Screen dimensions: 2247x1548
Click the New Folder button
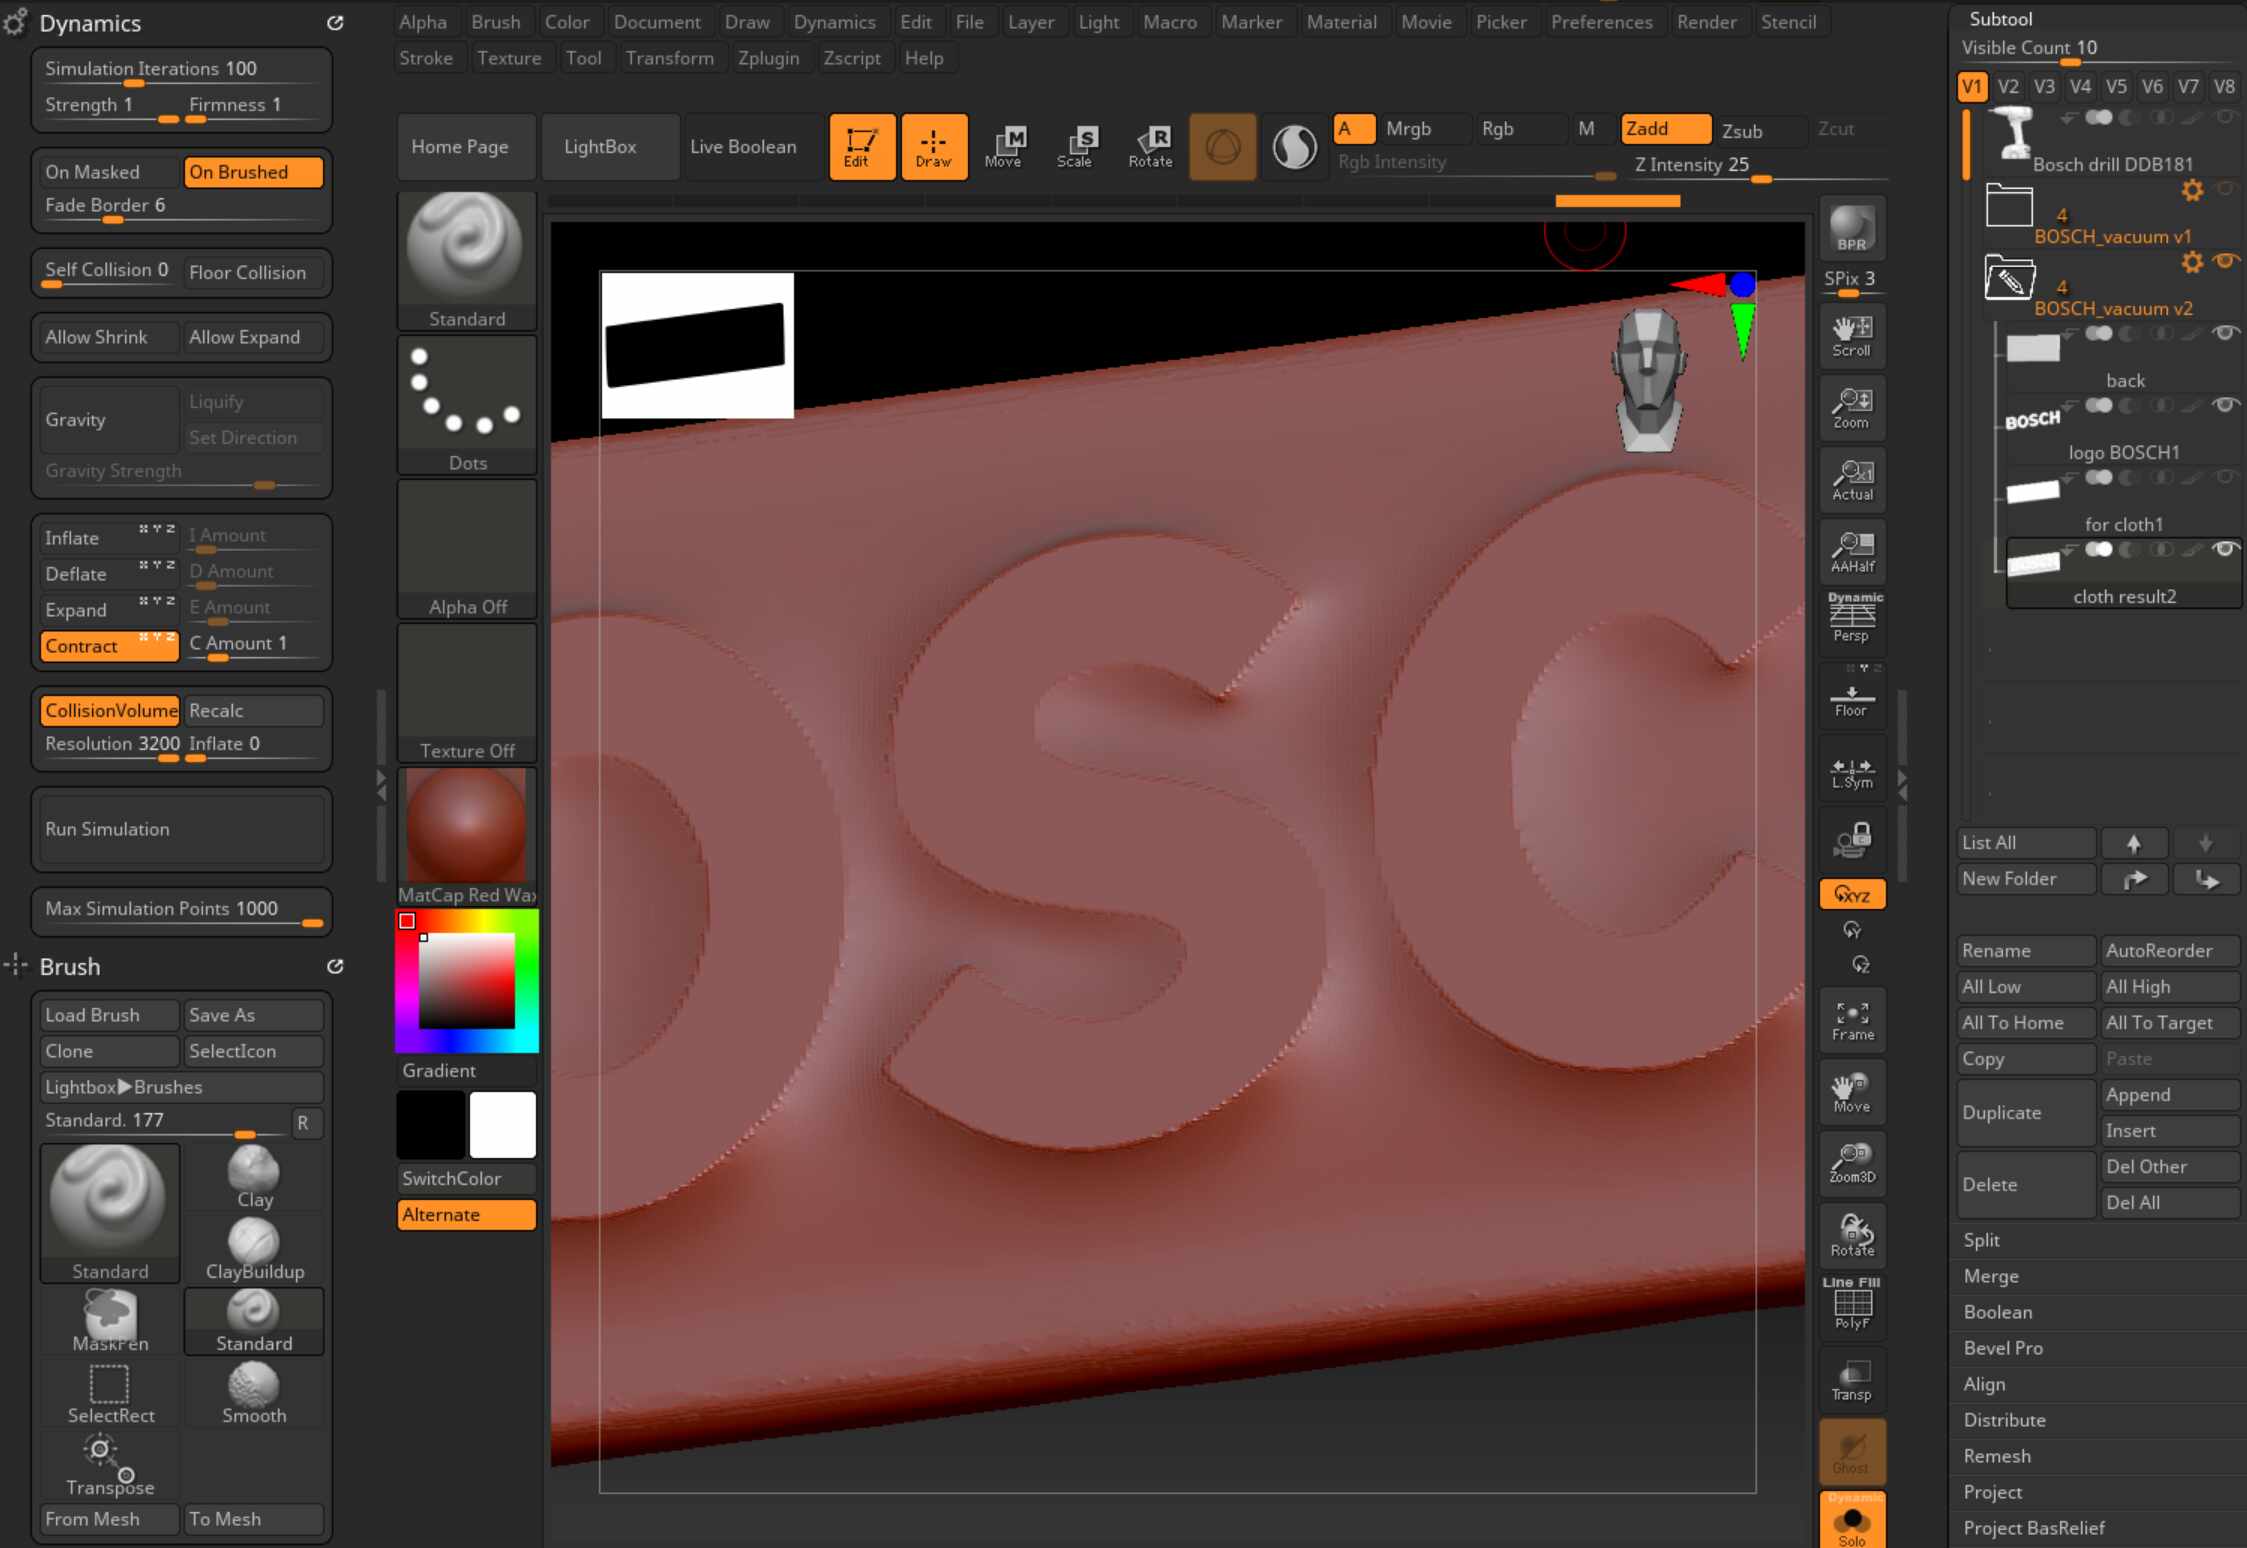click(x=2025, y=879)
